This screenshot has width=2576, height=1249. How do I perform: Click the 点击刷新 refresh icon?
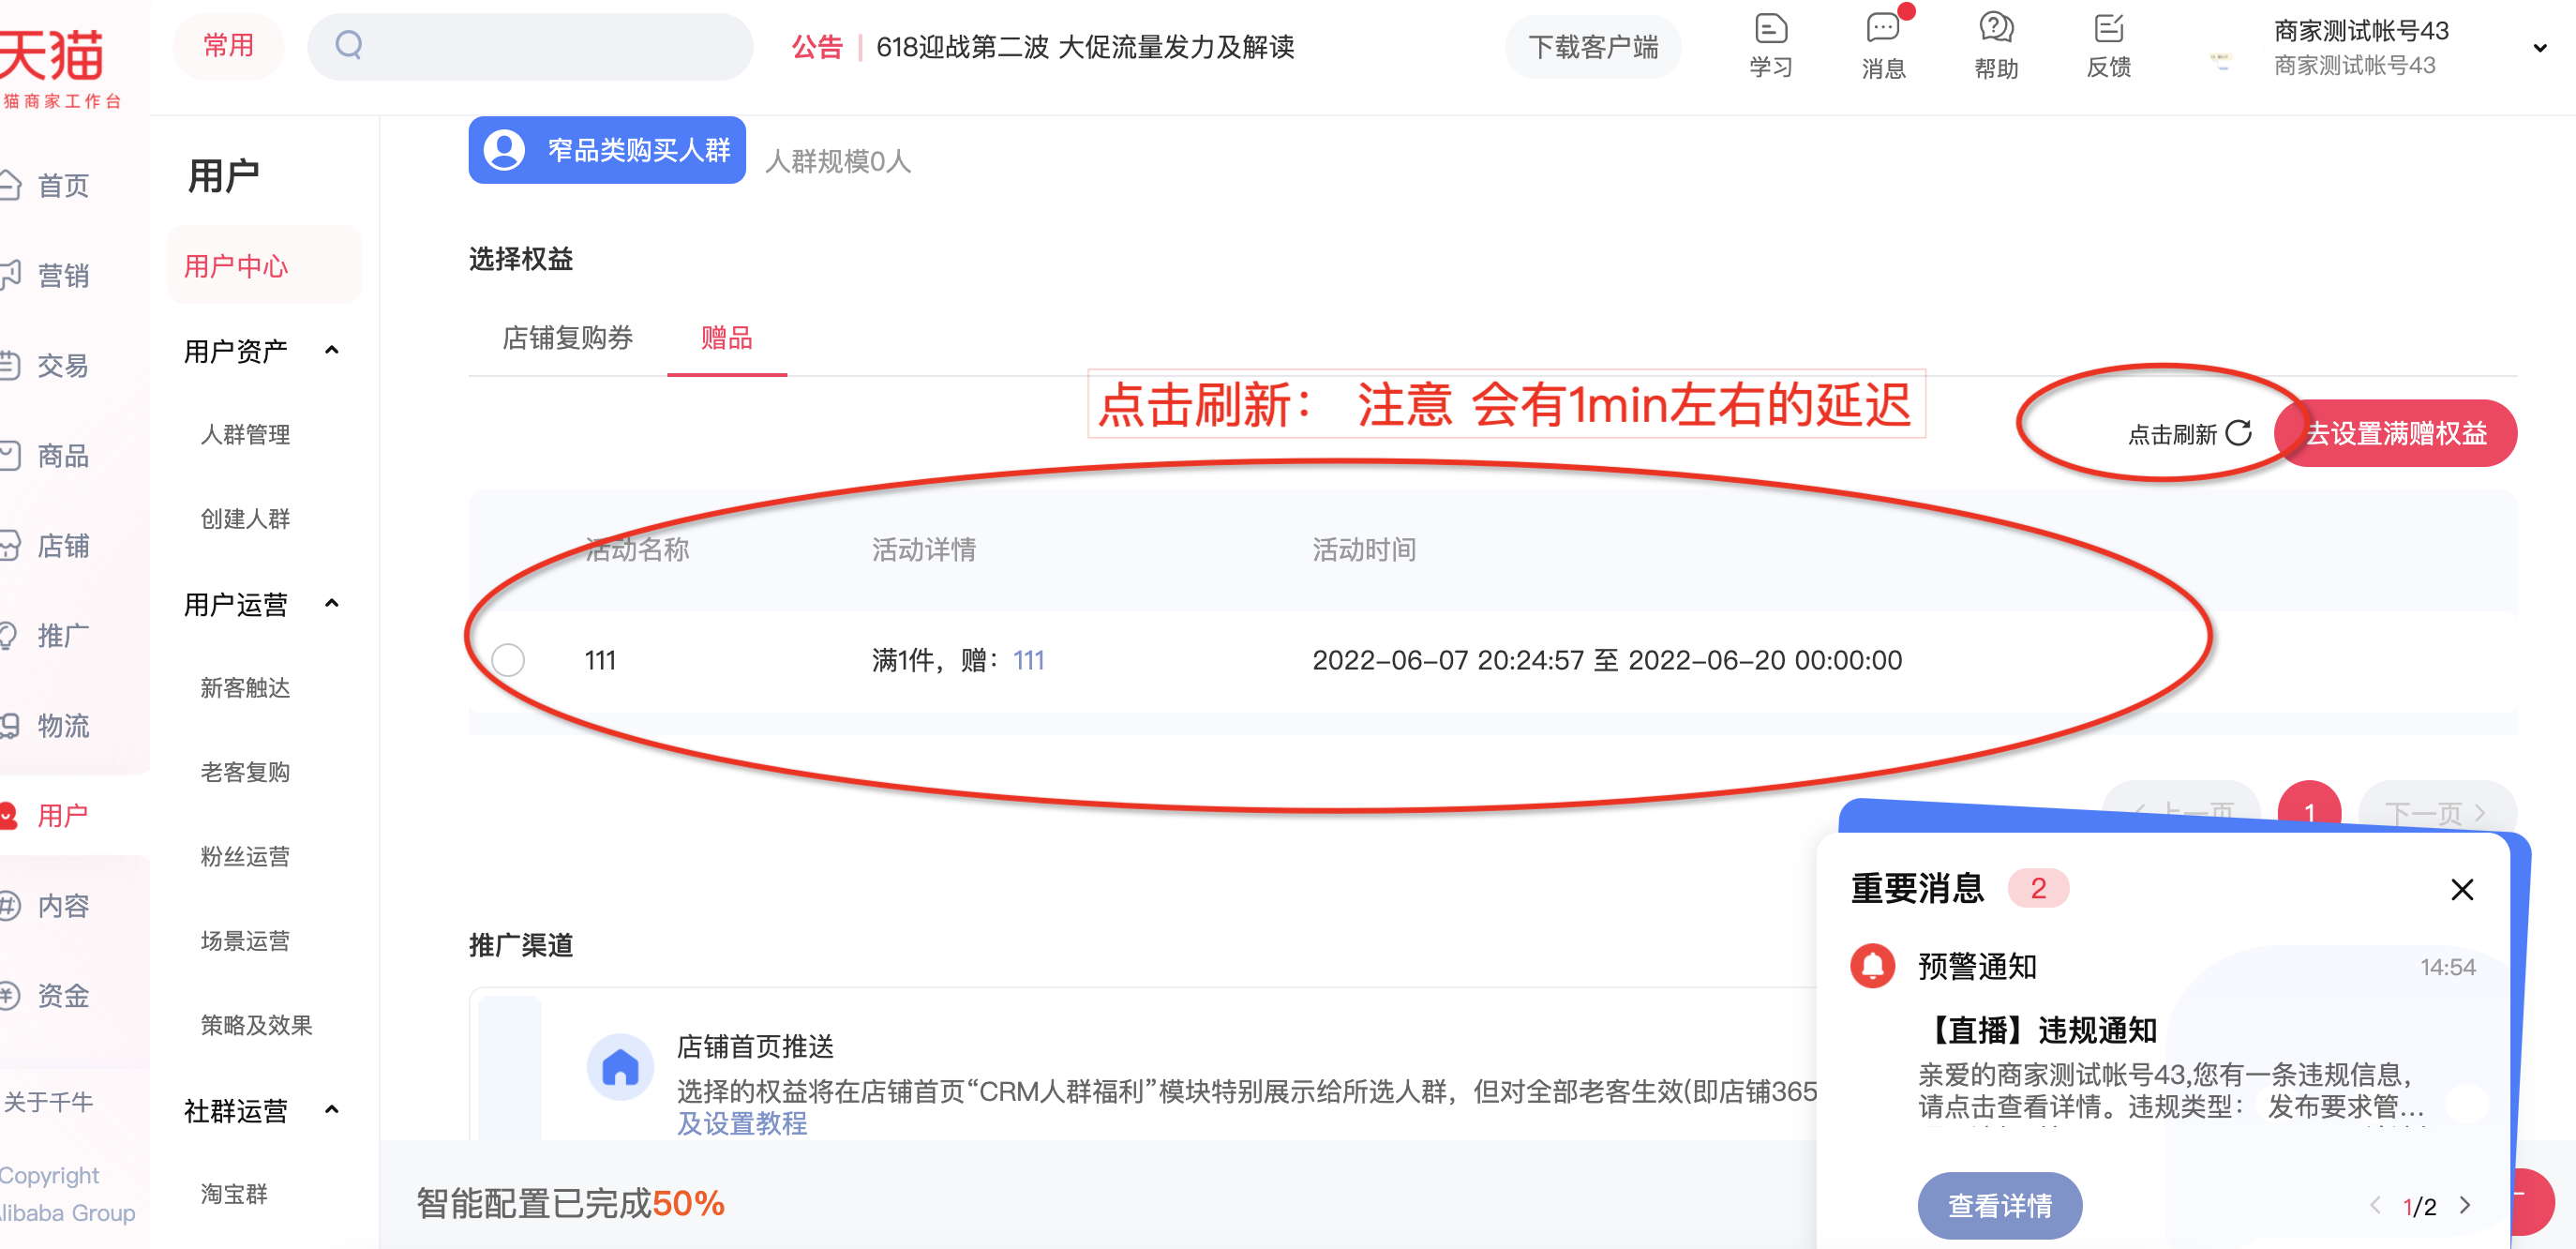(2239, 433)
